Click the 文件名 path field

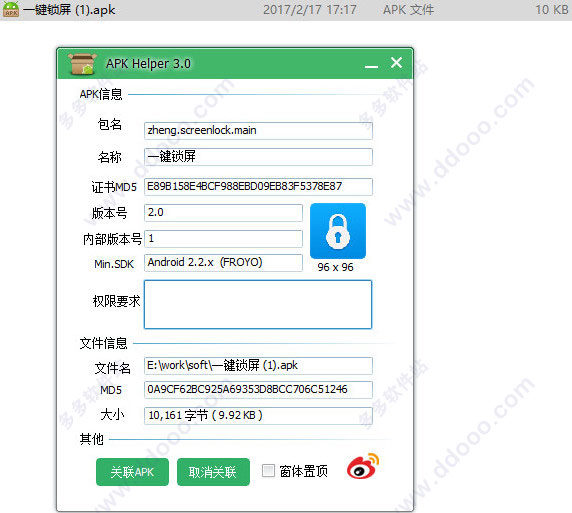(x=258, y=366)
